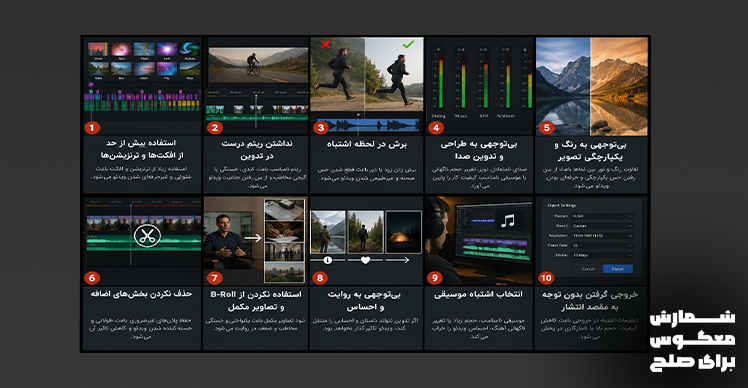Click the hands writing B-Roll thumbnail
The image size is (748, 388).
coord(284,232)
